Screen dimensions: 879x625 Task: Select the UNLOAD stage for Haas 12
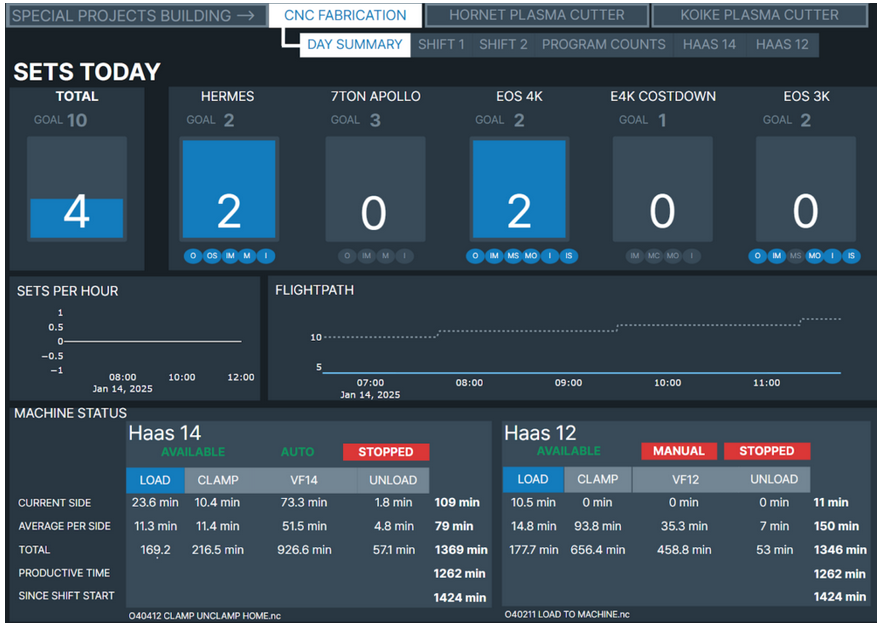click(774, 479)
